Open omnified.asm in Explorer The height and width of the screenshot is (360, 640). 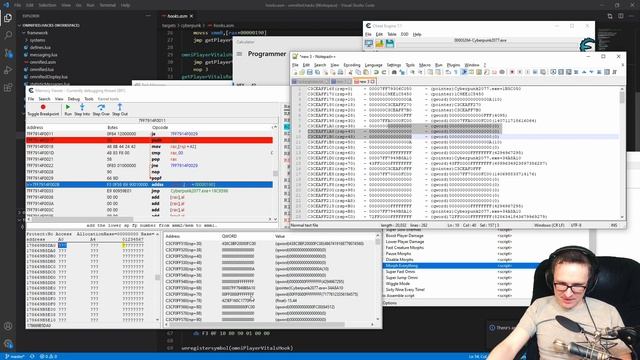[42, 62]
